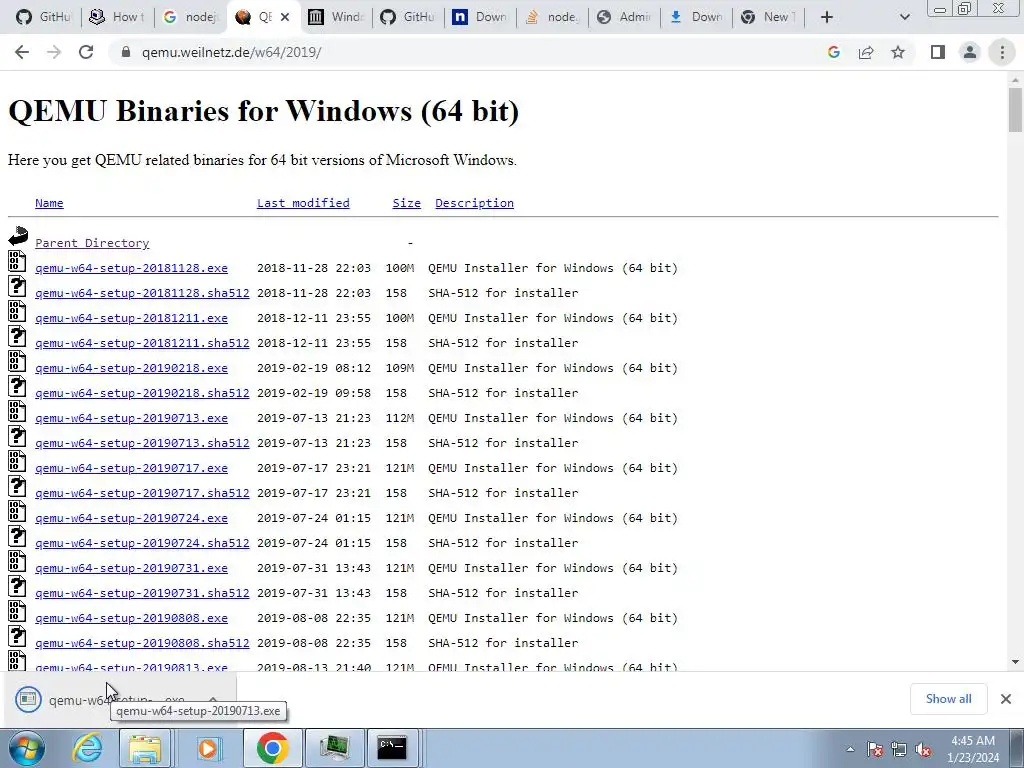Sort listing by Name
This screenshot has width=1024, height=768.
[49, 203]
